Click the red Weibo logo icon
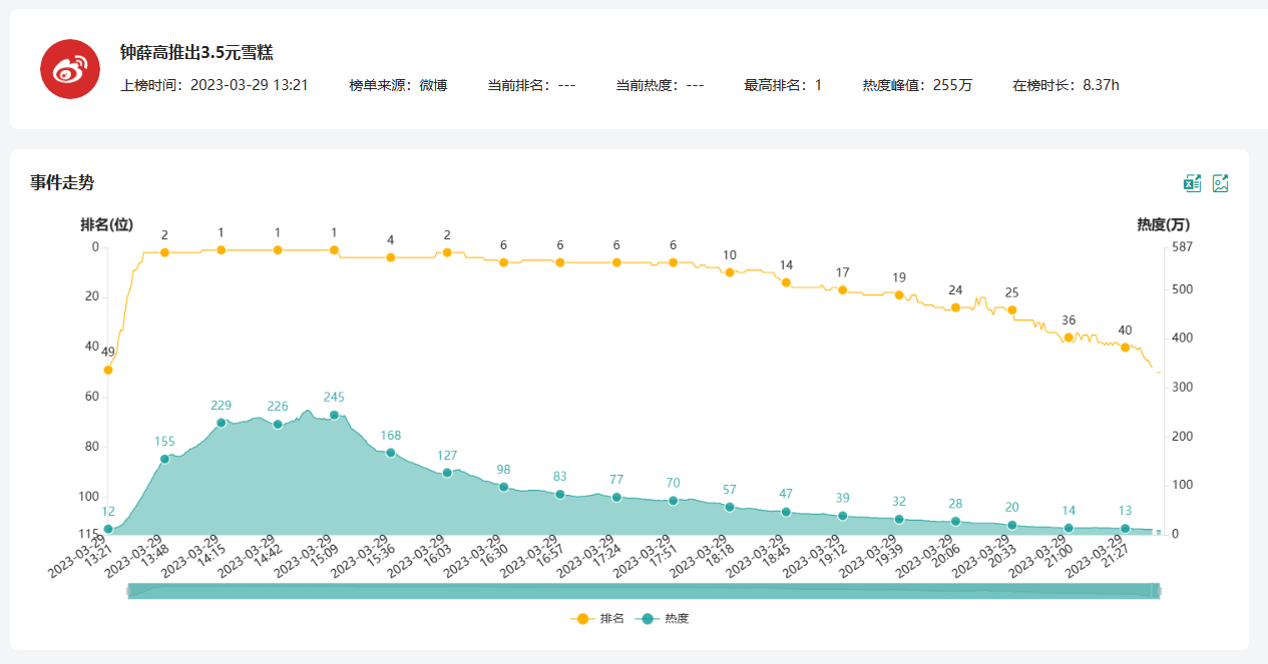Viewport: 1268px width, 664px height. (x=69, y=69)
